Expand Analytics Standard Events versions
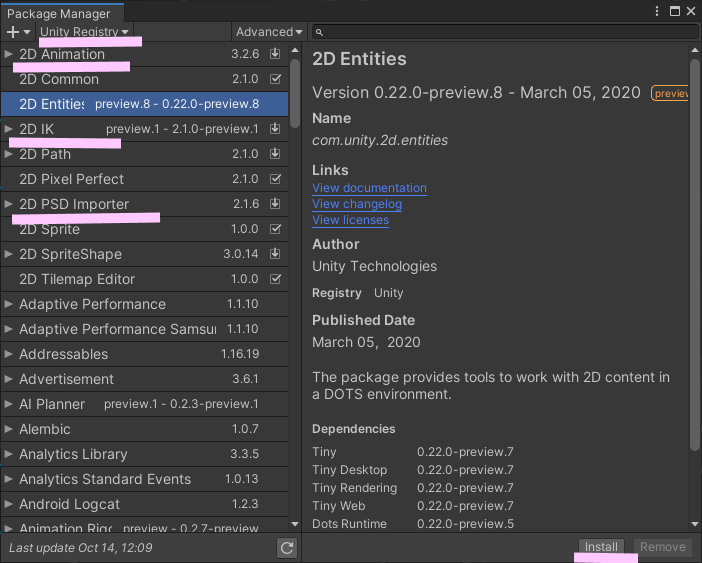Viewport: 702px width, 563px height. [x=8, y=479]
